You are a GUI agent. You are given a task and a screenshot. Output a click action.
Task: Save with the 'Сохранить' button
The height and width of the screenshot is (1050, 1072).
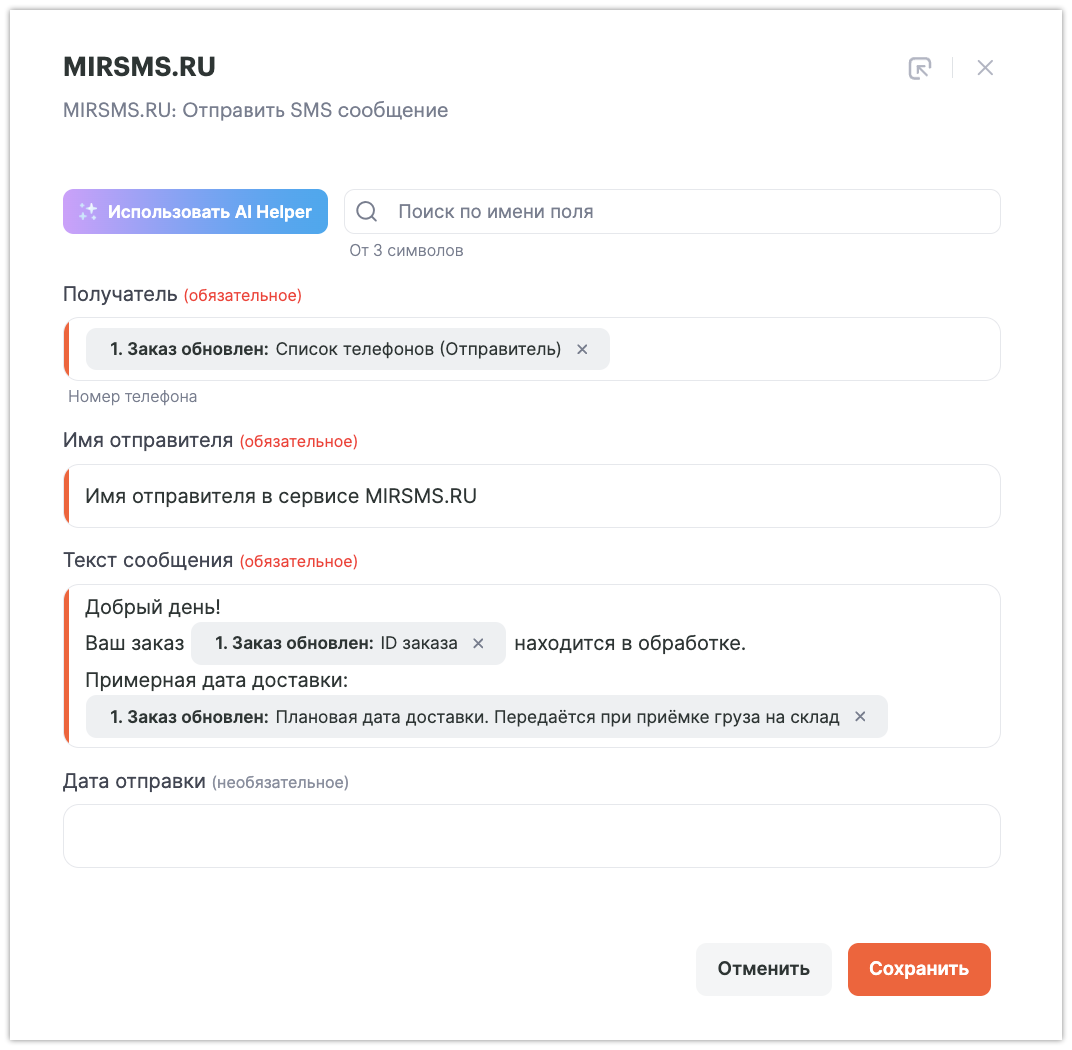[918, 969]
